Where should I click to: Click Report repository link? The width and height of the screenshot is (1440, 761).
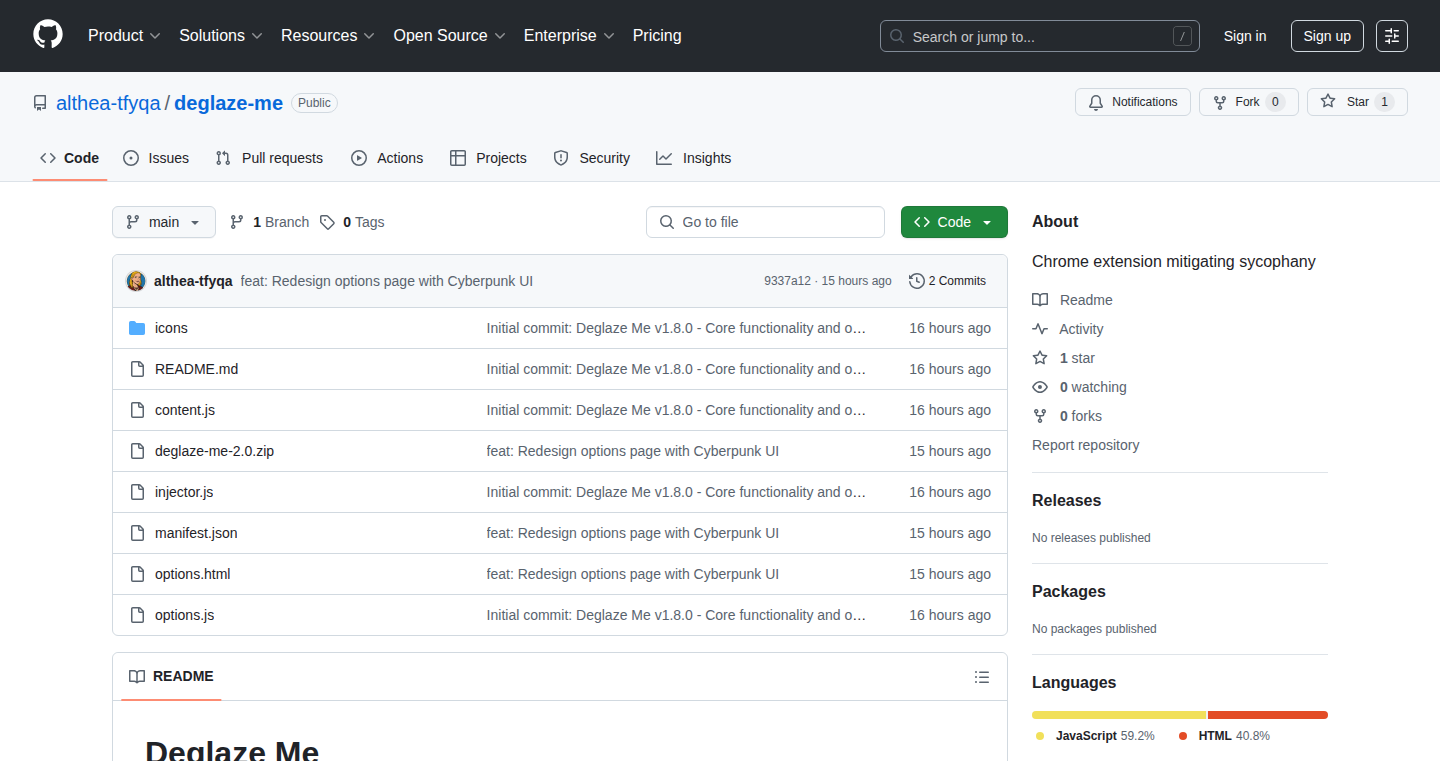[1086, 445]
